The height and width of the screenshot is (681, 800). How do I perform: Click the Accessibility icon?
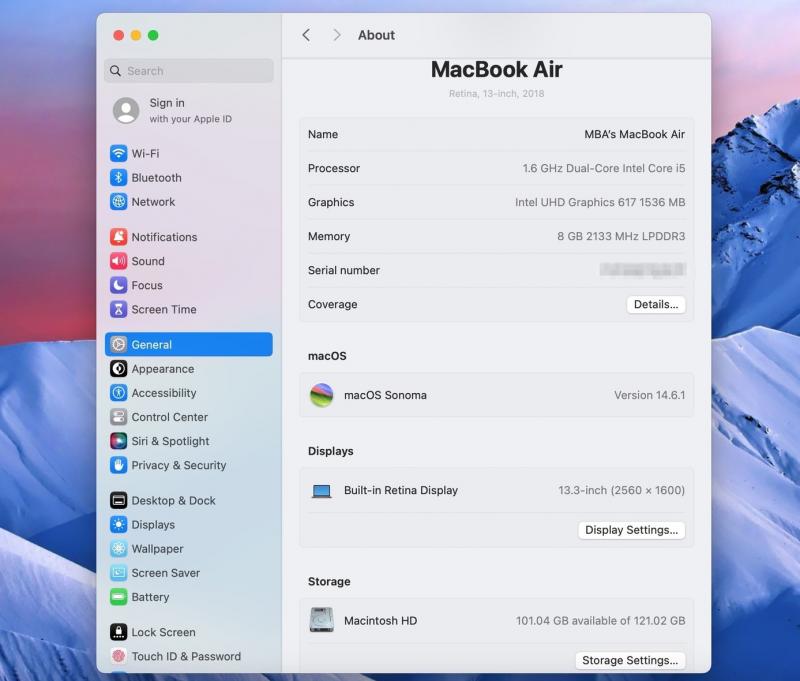coord(118,393)
